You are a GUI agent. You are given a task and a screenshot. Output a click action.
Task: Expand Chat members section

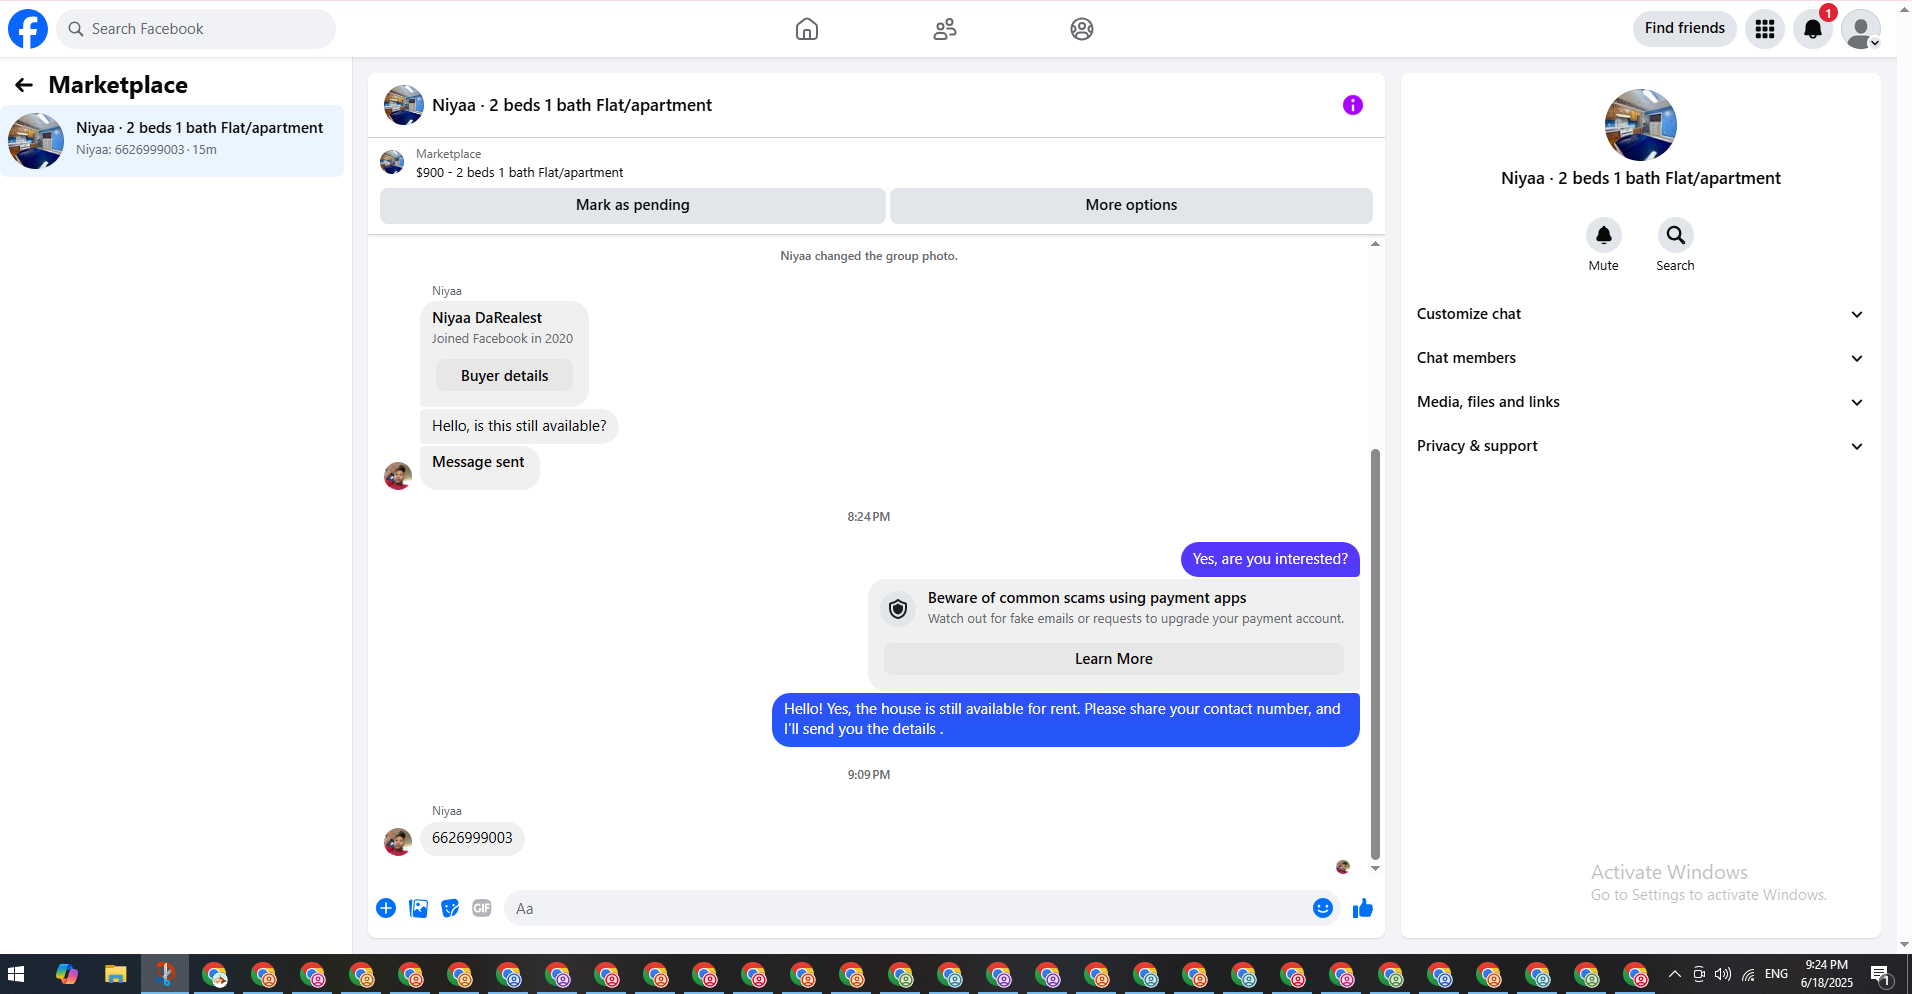[1641, 358]
